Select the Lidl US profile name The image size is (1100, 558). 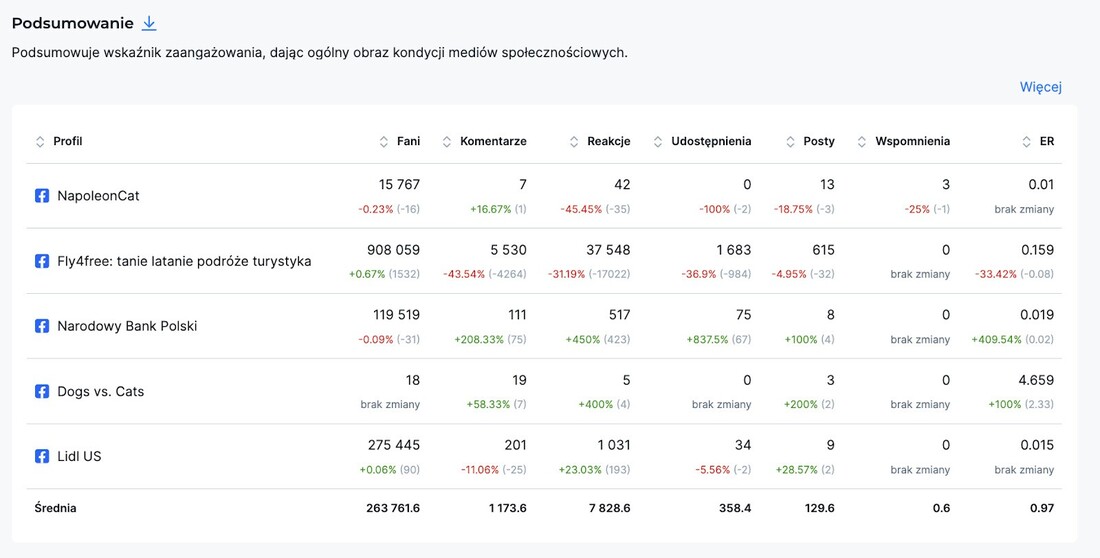coord(79,456)
